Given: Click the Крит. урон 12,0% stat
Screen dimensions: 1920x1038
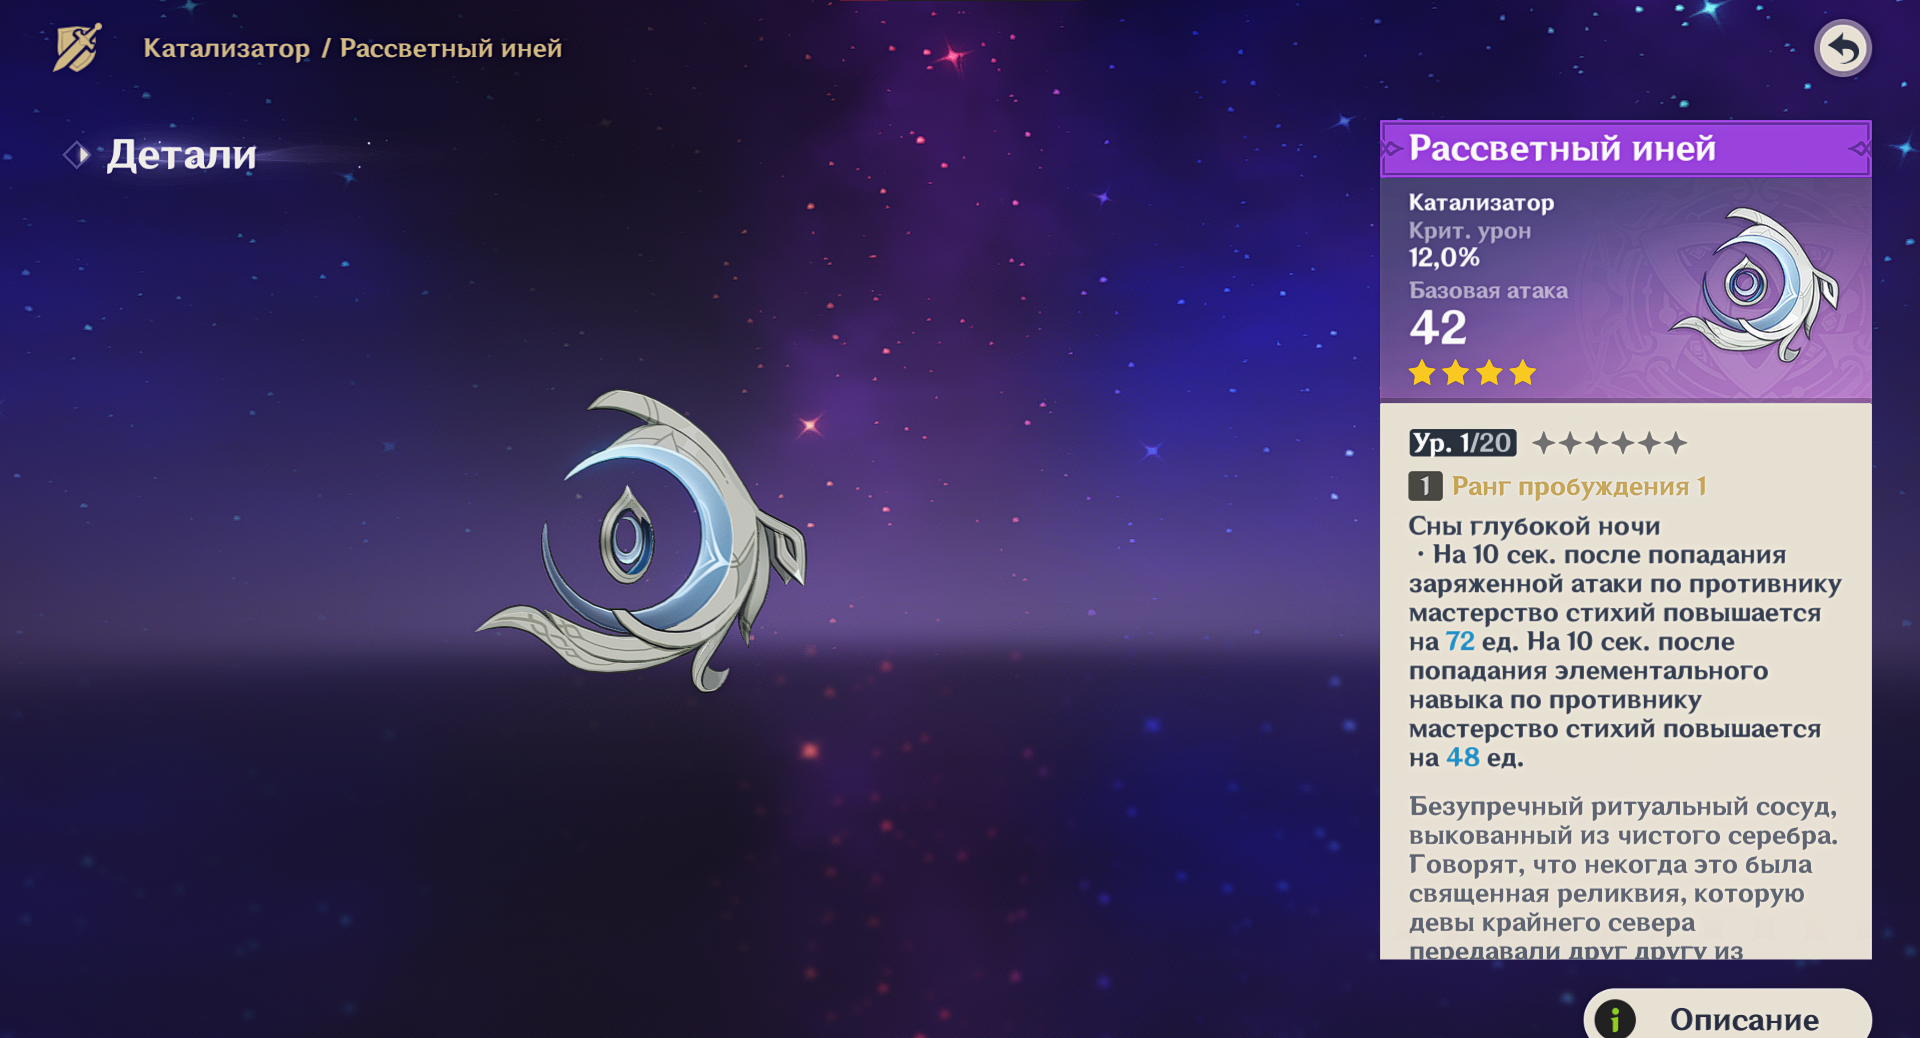Looking at the screenshot, I should 1470,244.
